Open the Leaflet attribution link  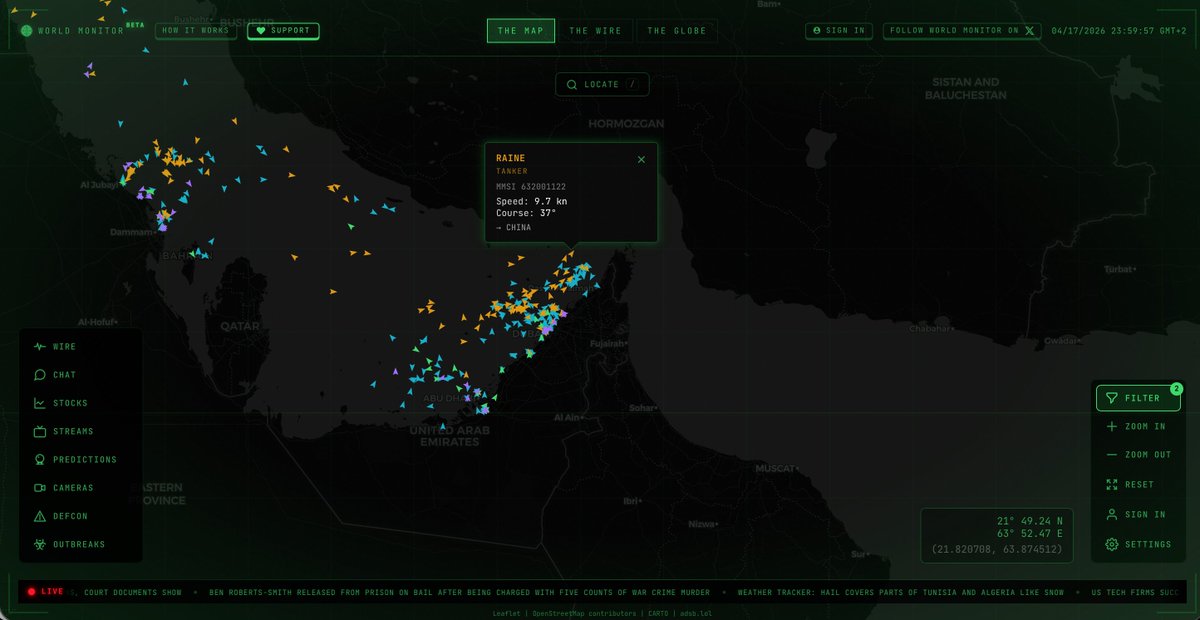(505, 613)
